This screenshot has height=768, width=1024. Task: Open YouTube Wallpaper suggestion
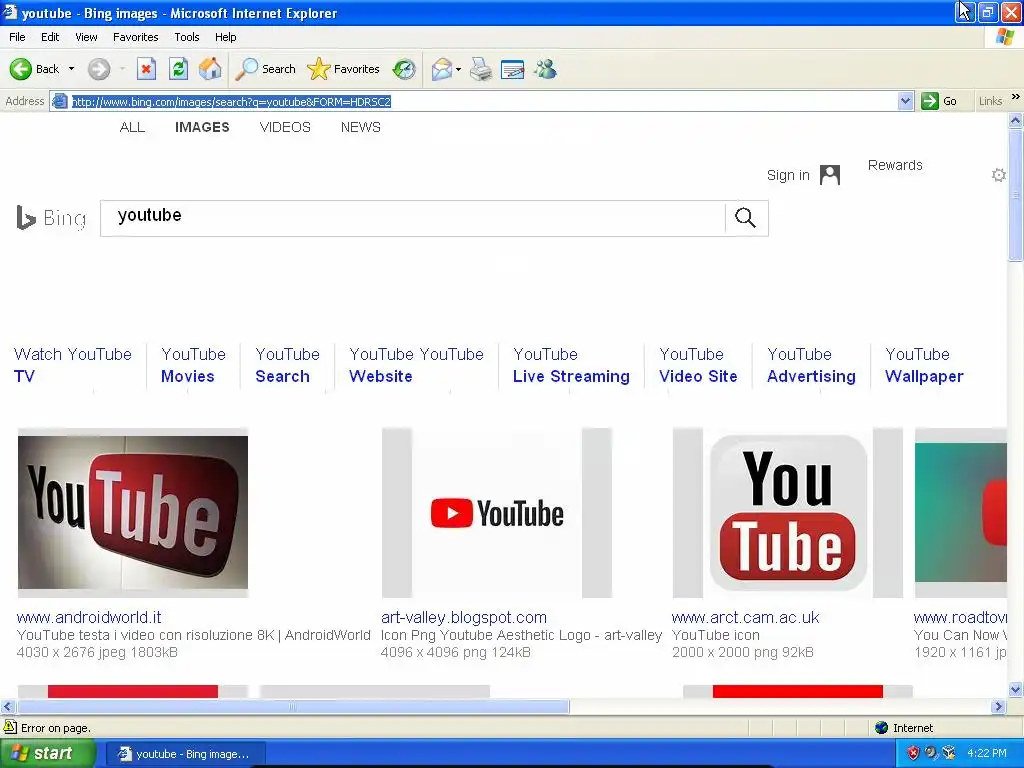[924, 365]
